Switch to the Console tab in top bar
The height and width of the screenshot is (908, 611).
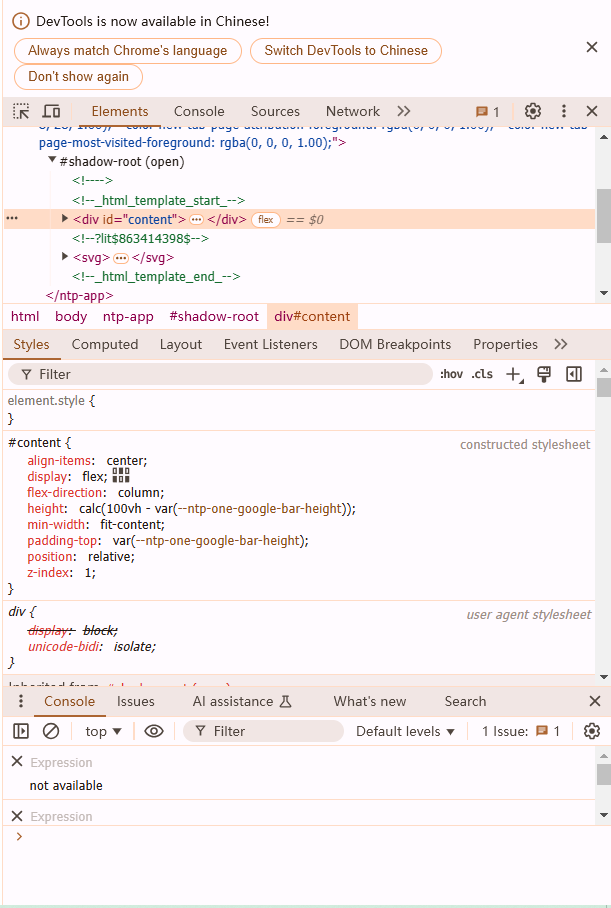pos(199,111)
